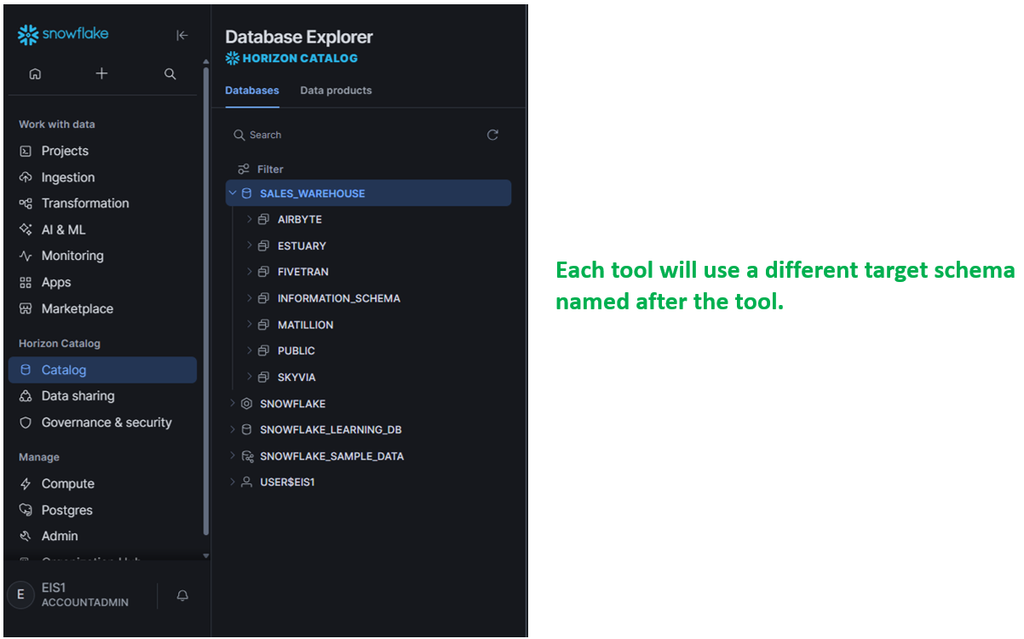
Task: Click the Ingestion cloud icon
Action: [x=25, y=177]
